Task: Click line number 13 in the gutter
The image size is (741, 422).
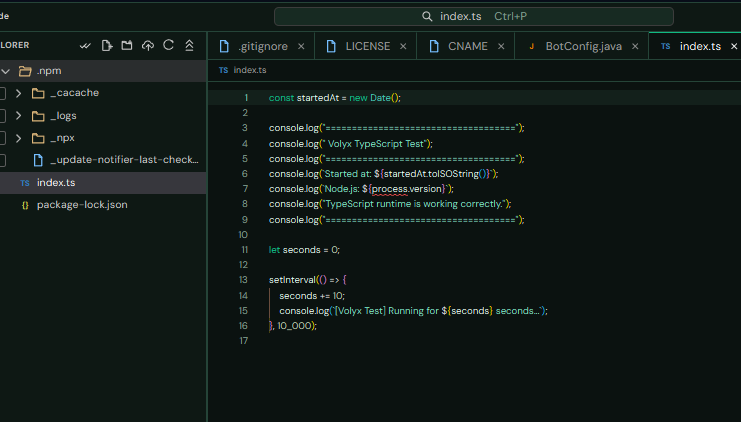Action: tap(243, 280)
